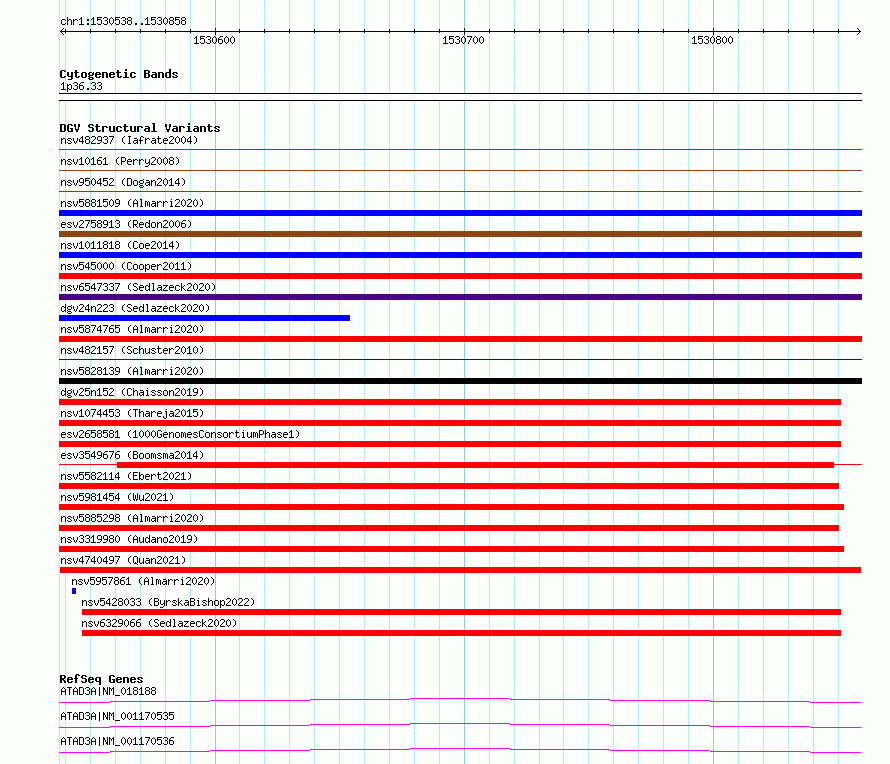This screenshot has width=890, height=764.
Task: Click the red bar of nsv5874765
Action: click(460, 339)
